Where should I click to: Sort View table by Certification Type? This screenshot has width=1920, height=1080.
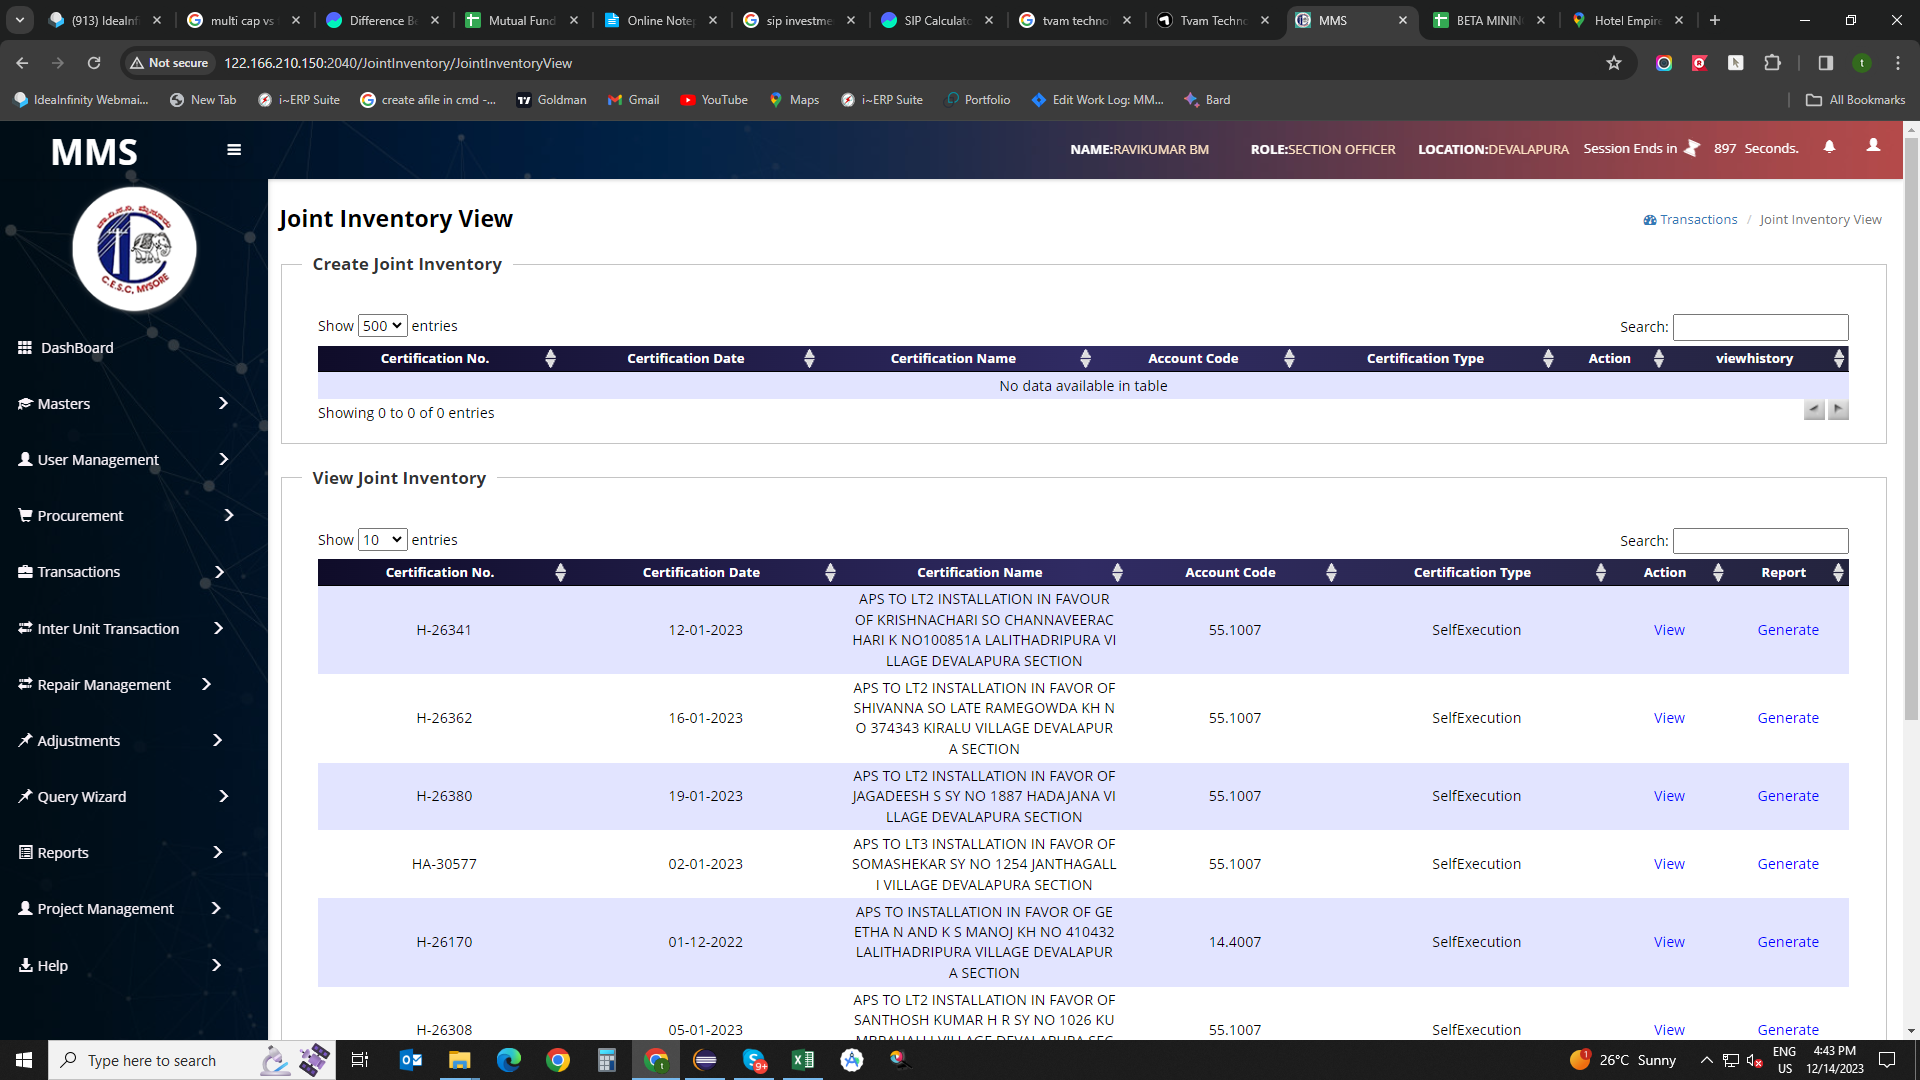(1477, 573)
